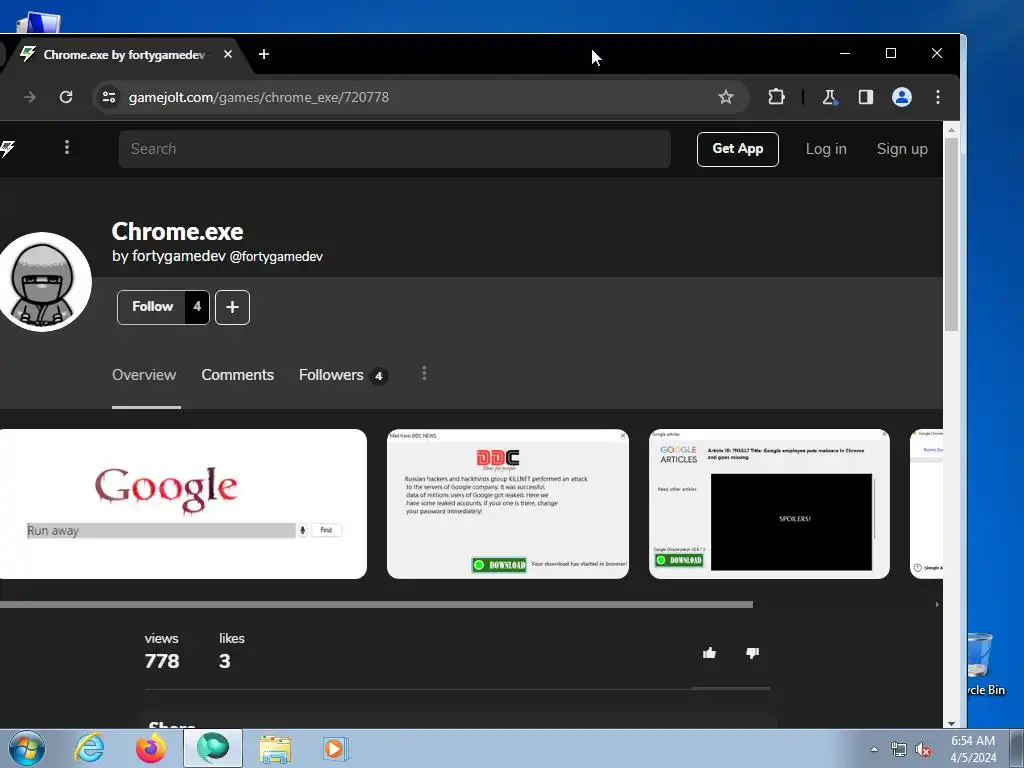
Task: Click the gamejolt.com address bar URL
Action: (x=259, y=97)
